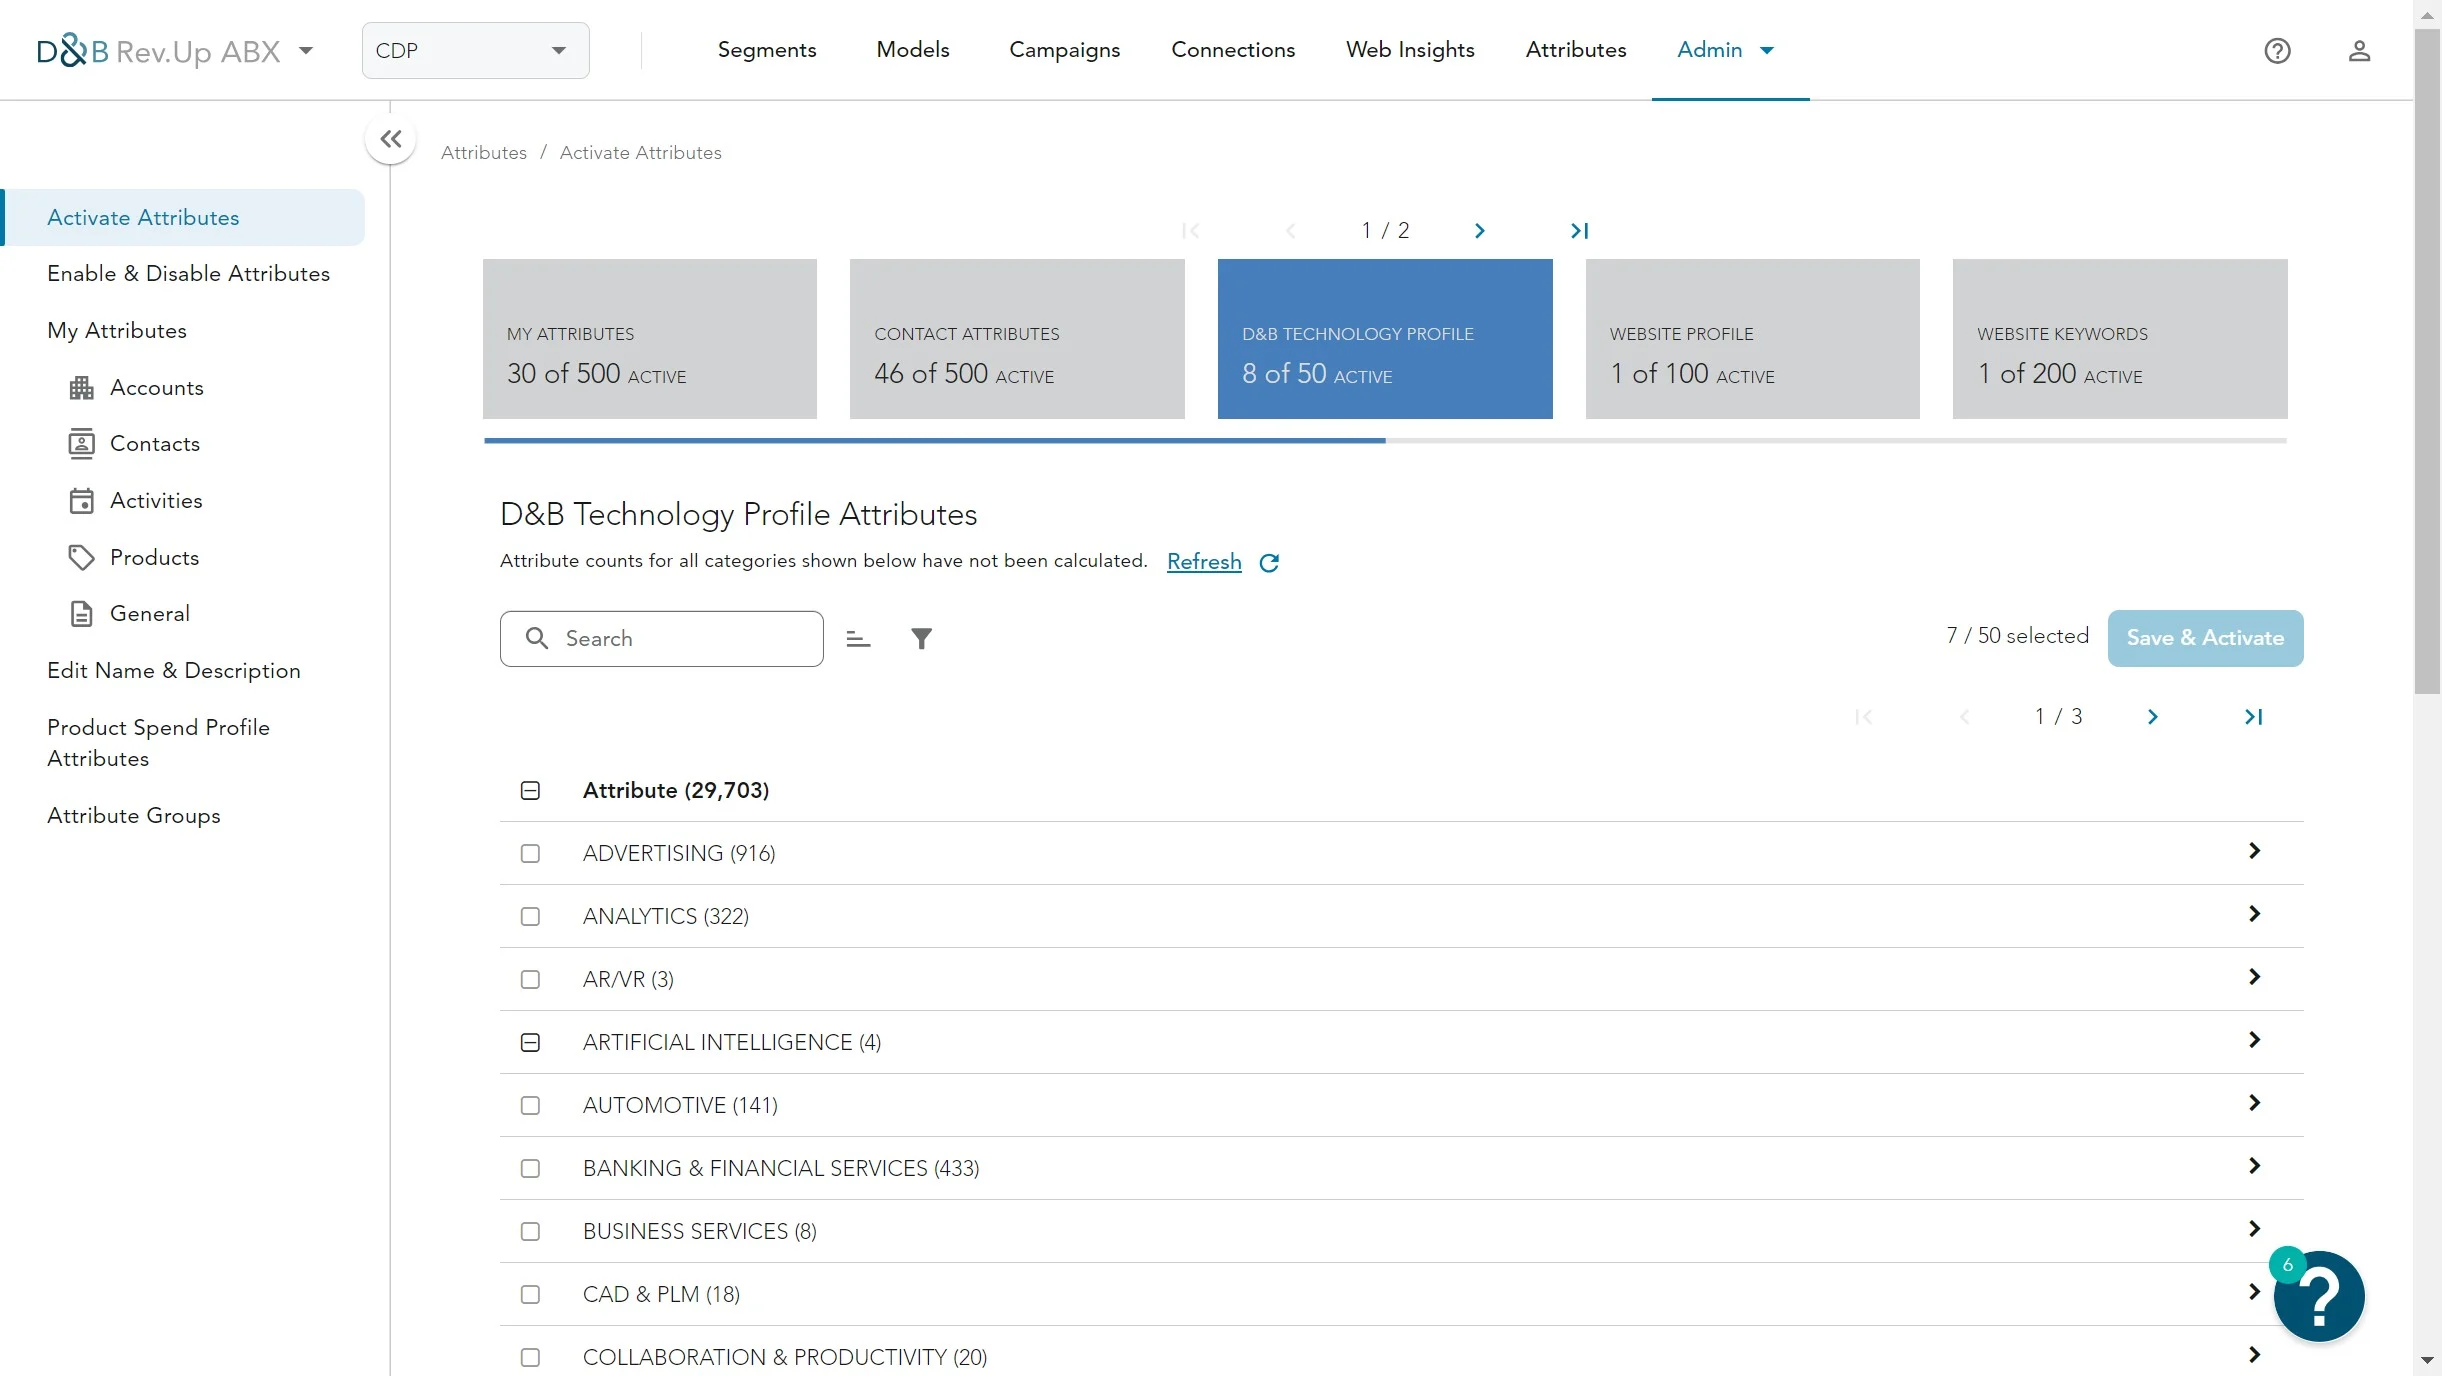This screenshot has height=1376, width=2442.
Task: Select the My Attributes category card
Action: pos(650,339)
